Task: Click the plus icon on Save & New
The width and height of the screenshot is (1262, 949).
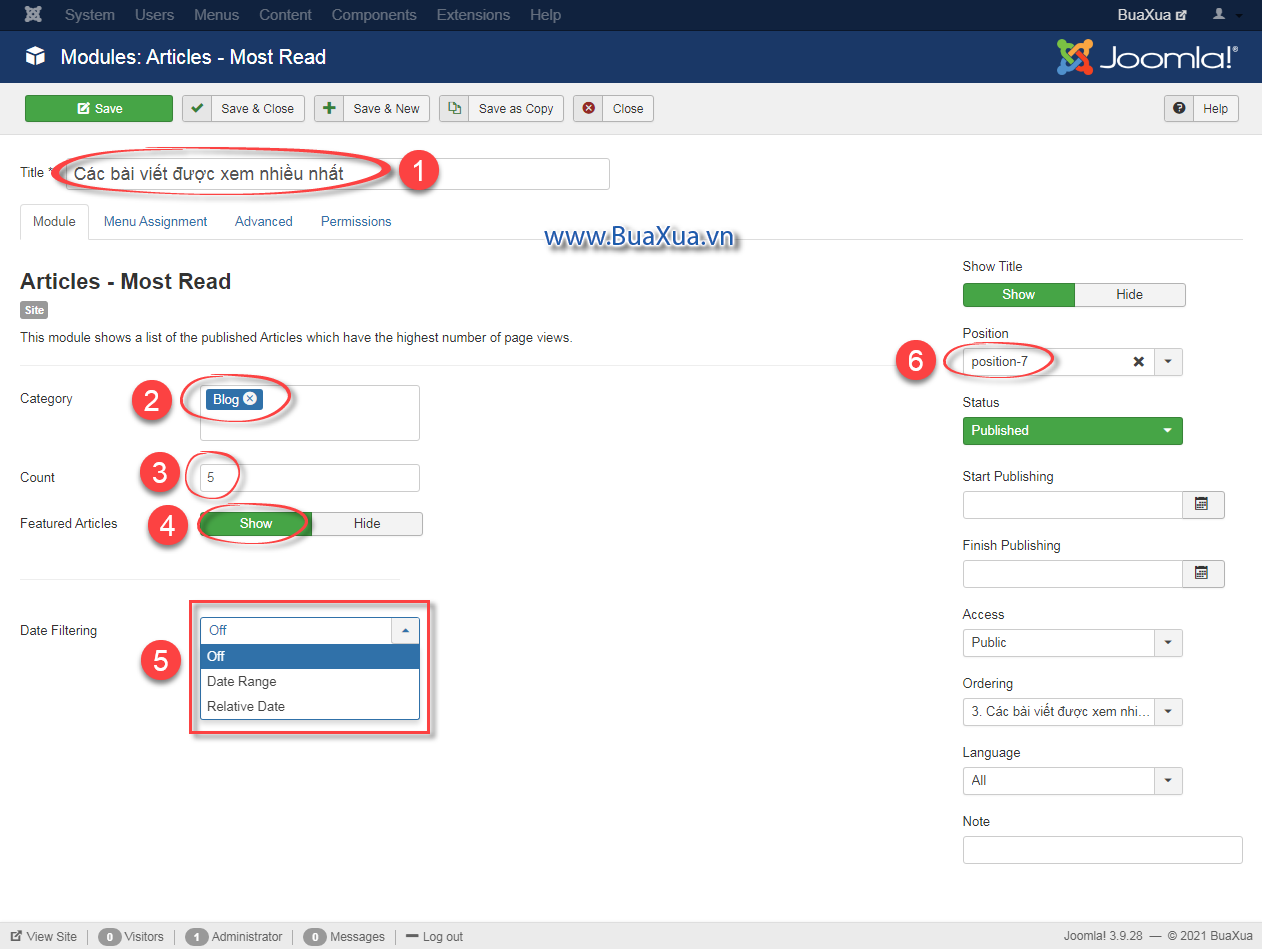Action: click(329, 108)
